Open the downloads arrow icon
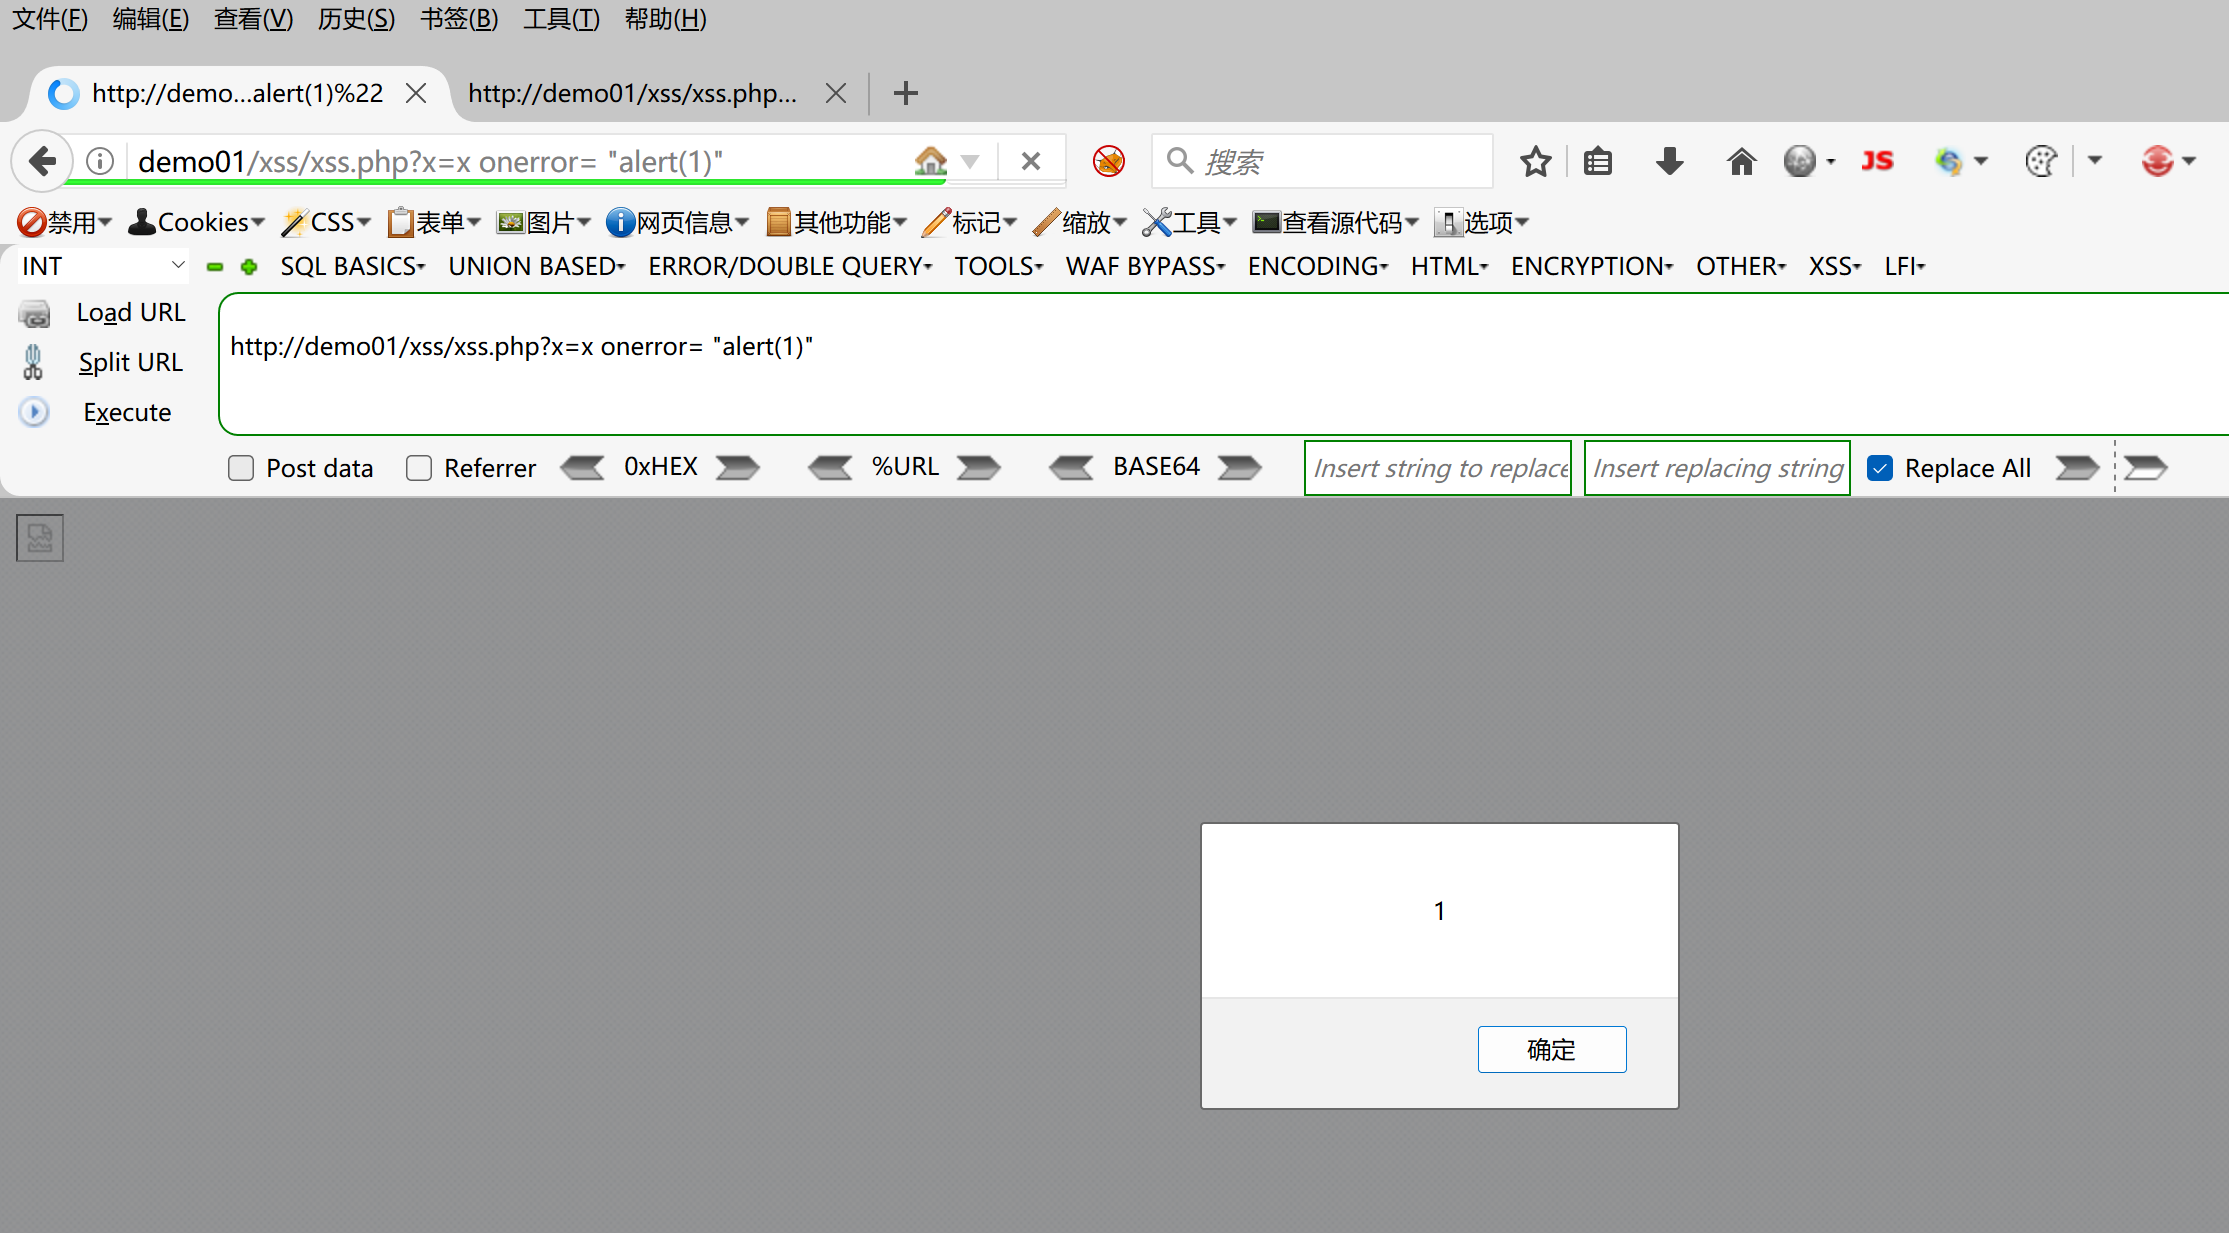Image resolution: width=2229 pixels, height=1233 pixels. tap(1669, 161)
